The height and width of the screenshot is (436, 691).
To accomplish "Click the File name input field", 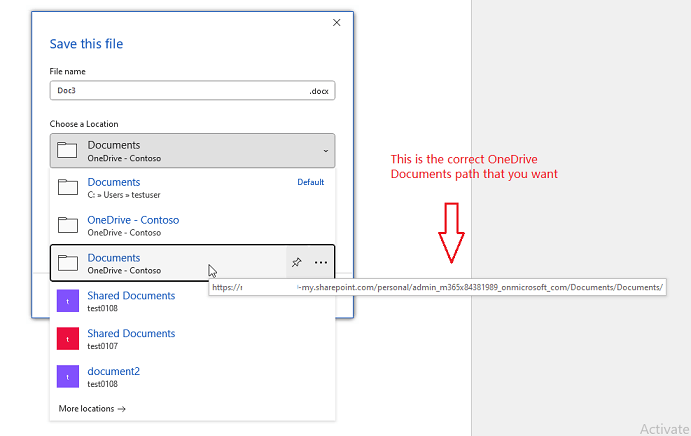I will tap(192, 91).
